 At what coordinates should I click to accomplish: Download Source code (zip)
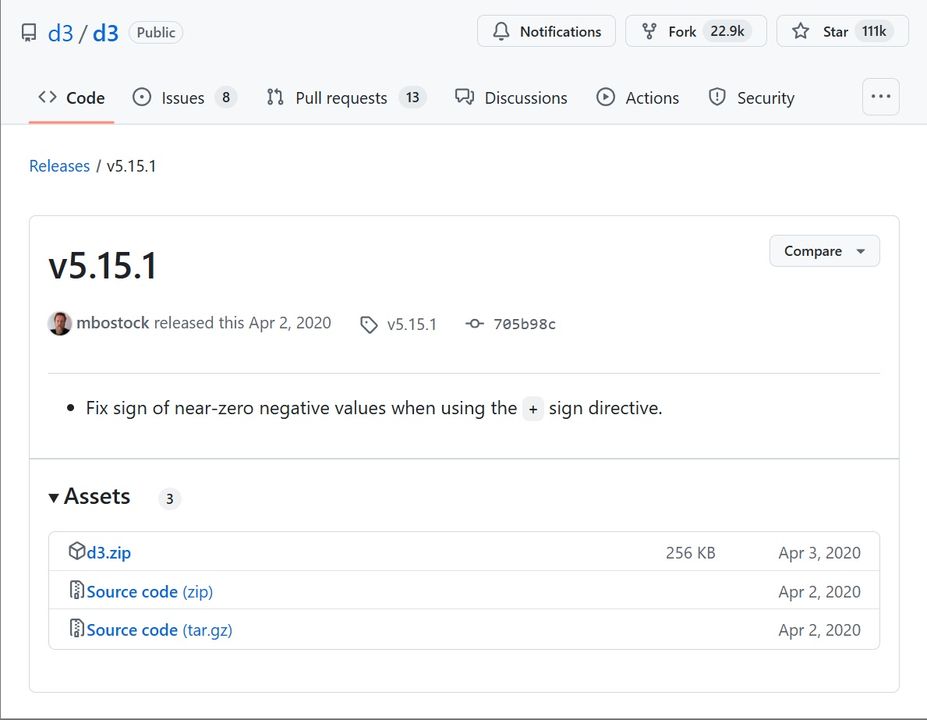149,592
